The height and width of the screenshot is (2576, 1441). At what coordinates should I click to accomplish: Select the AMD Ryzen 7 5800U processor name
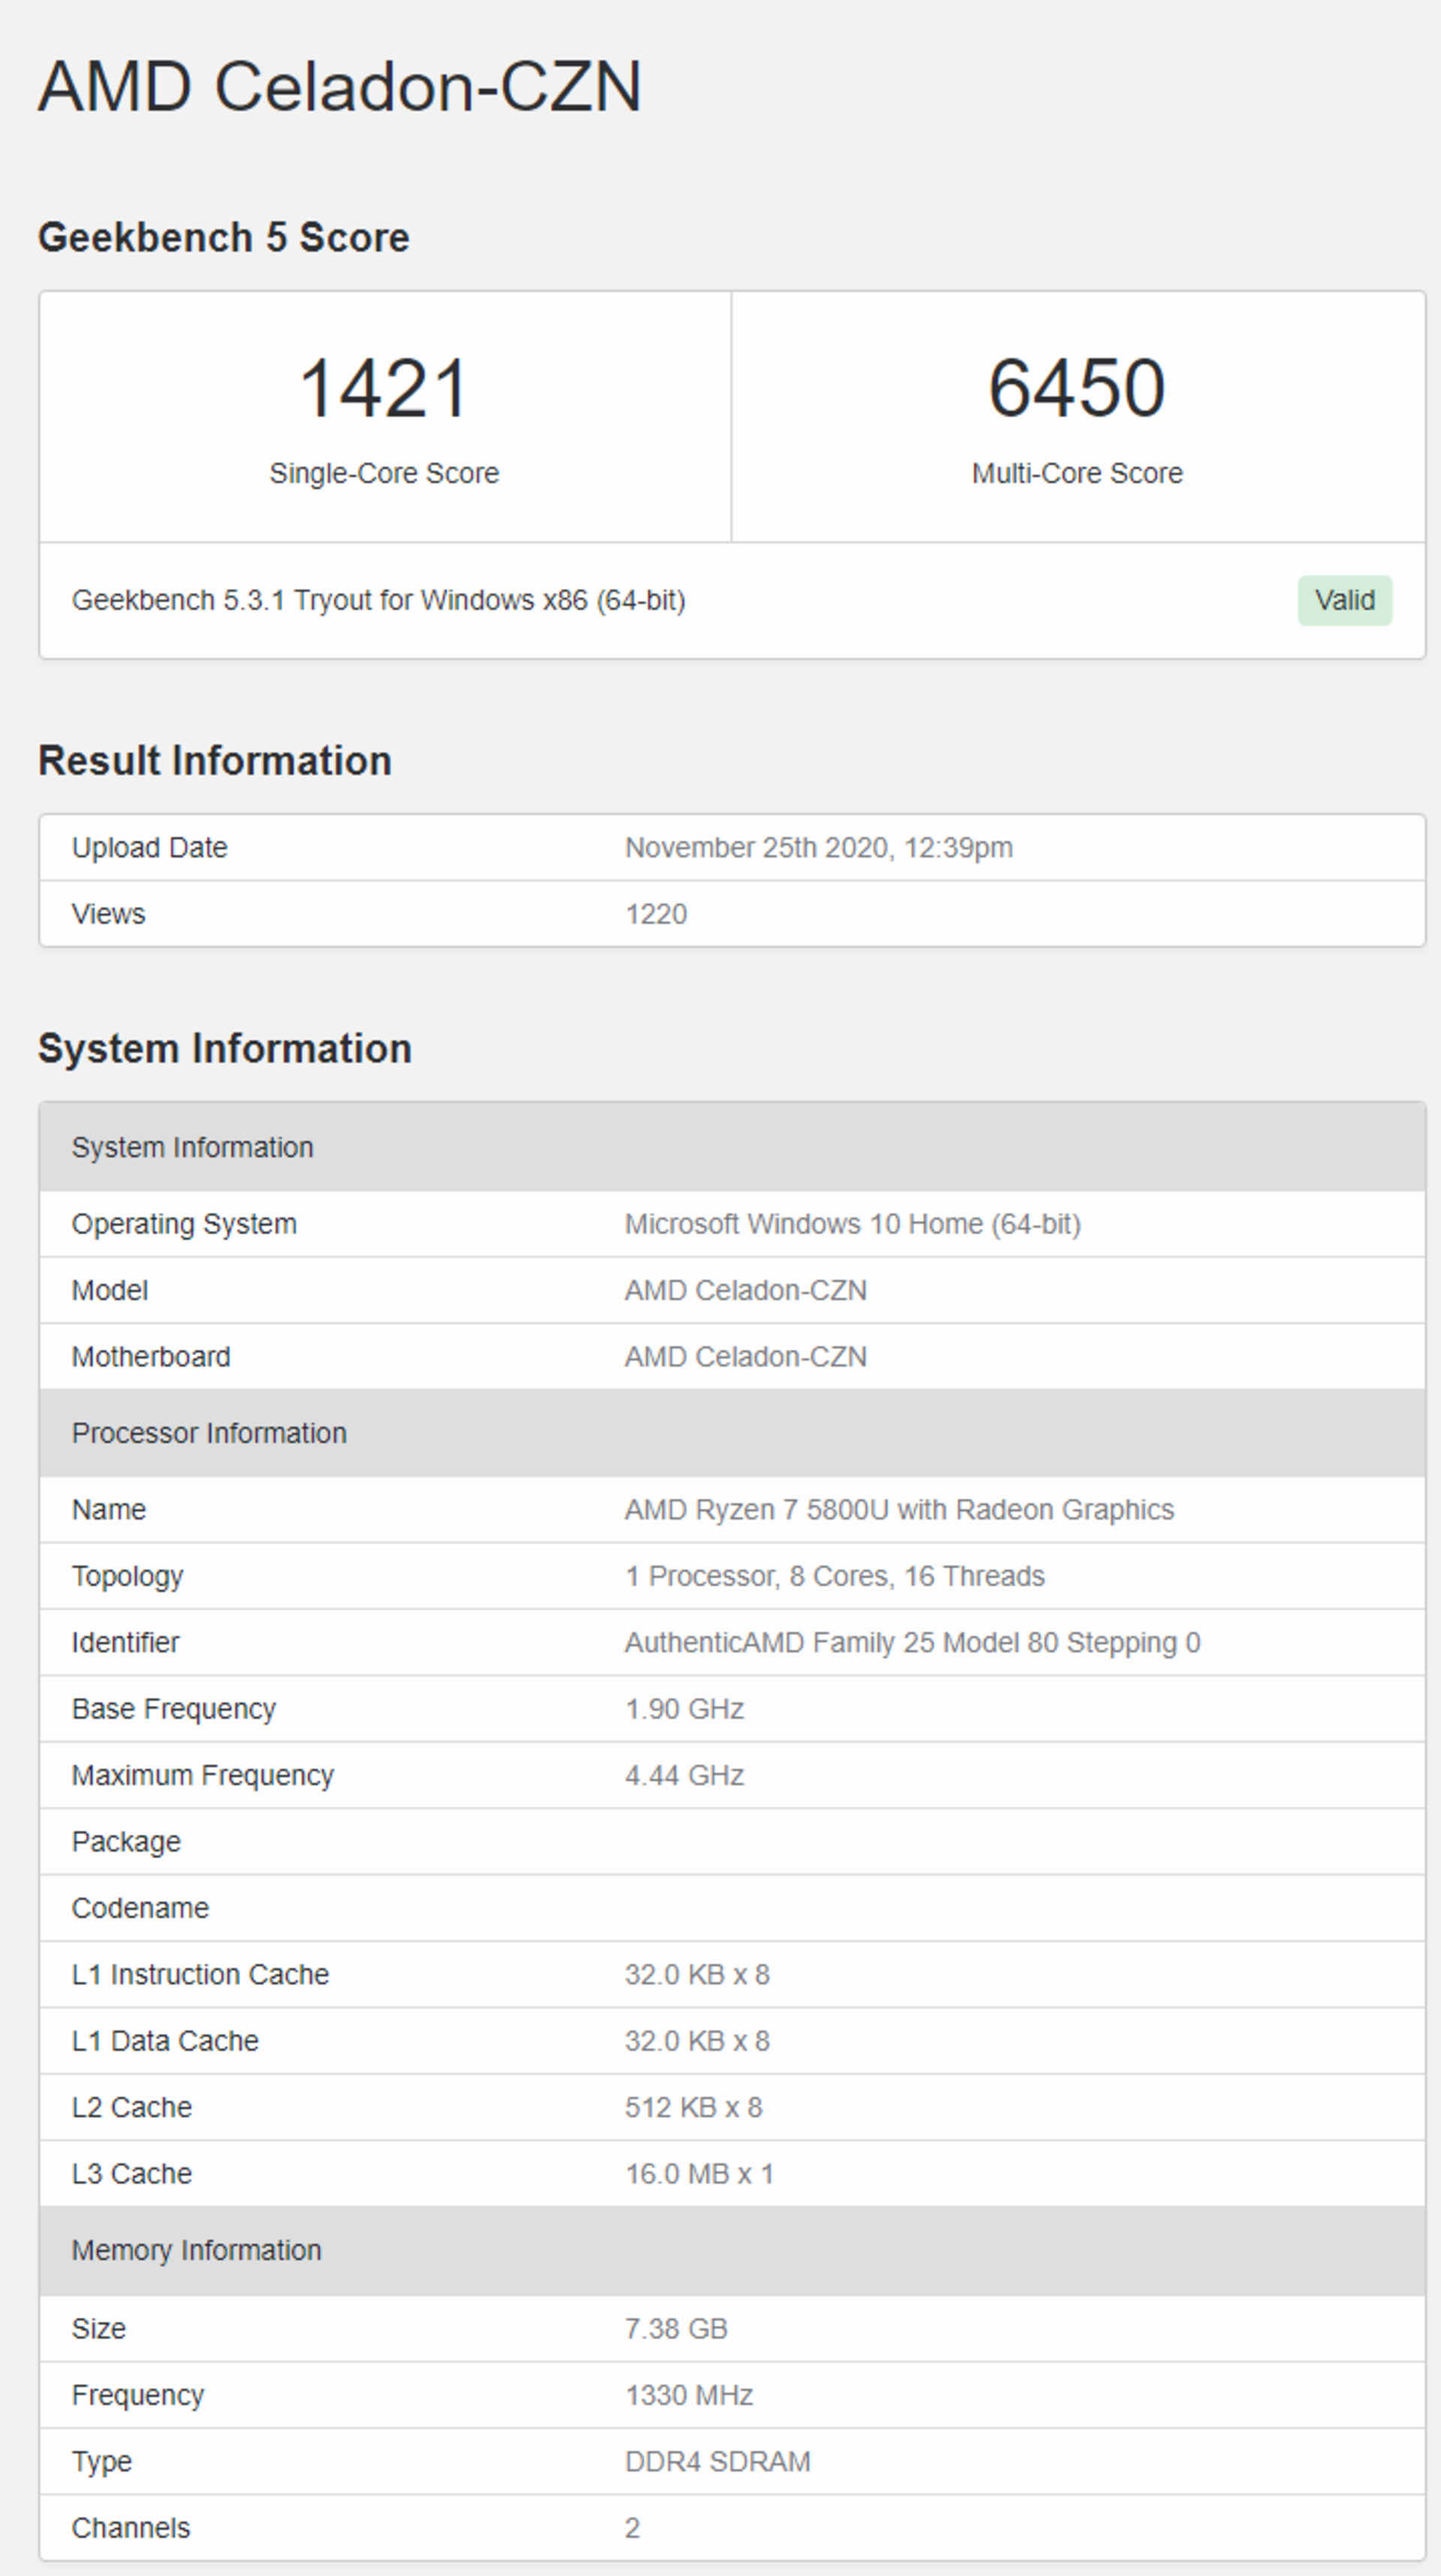point(899,1510)
